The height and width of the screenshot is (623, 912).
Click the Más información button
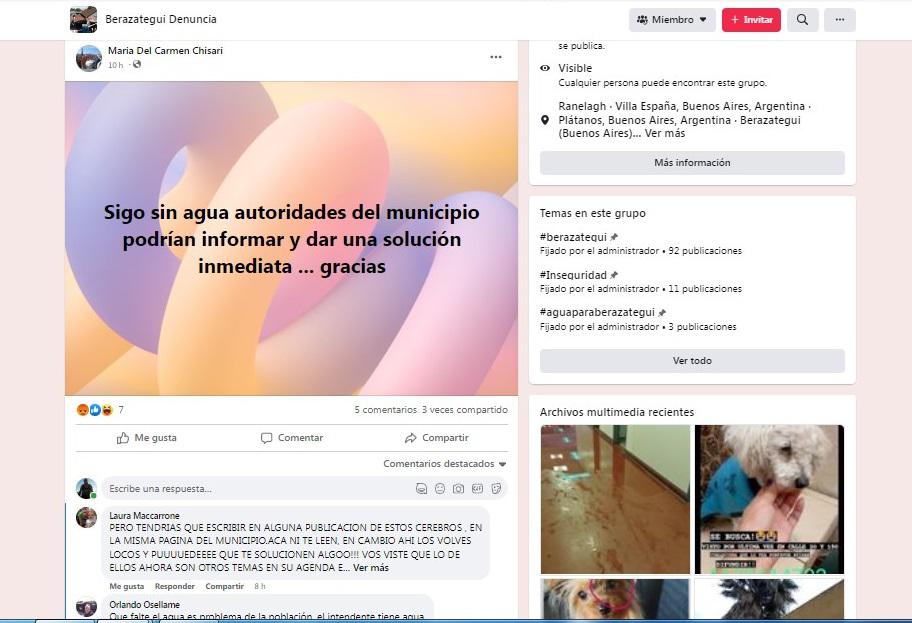pos(692,163)
